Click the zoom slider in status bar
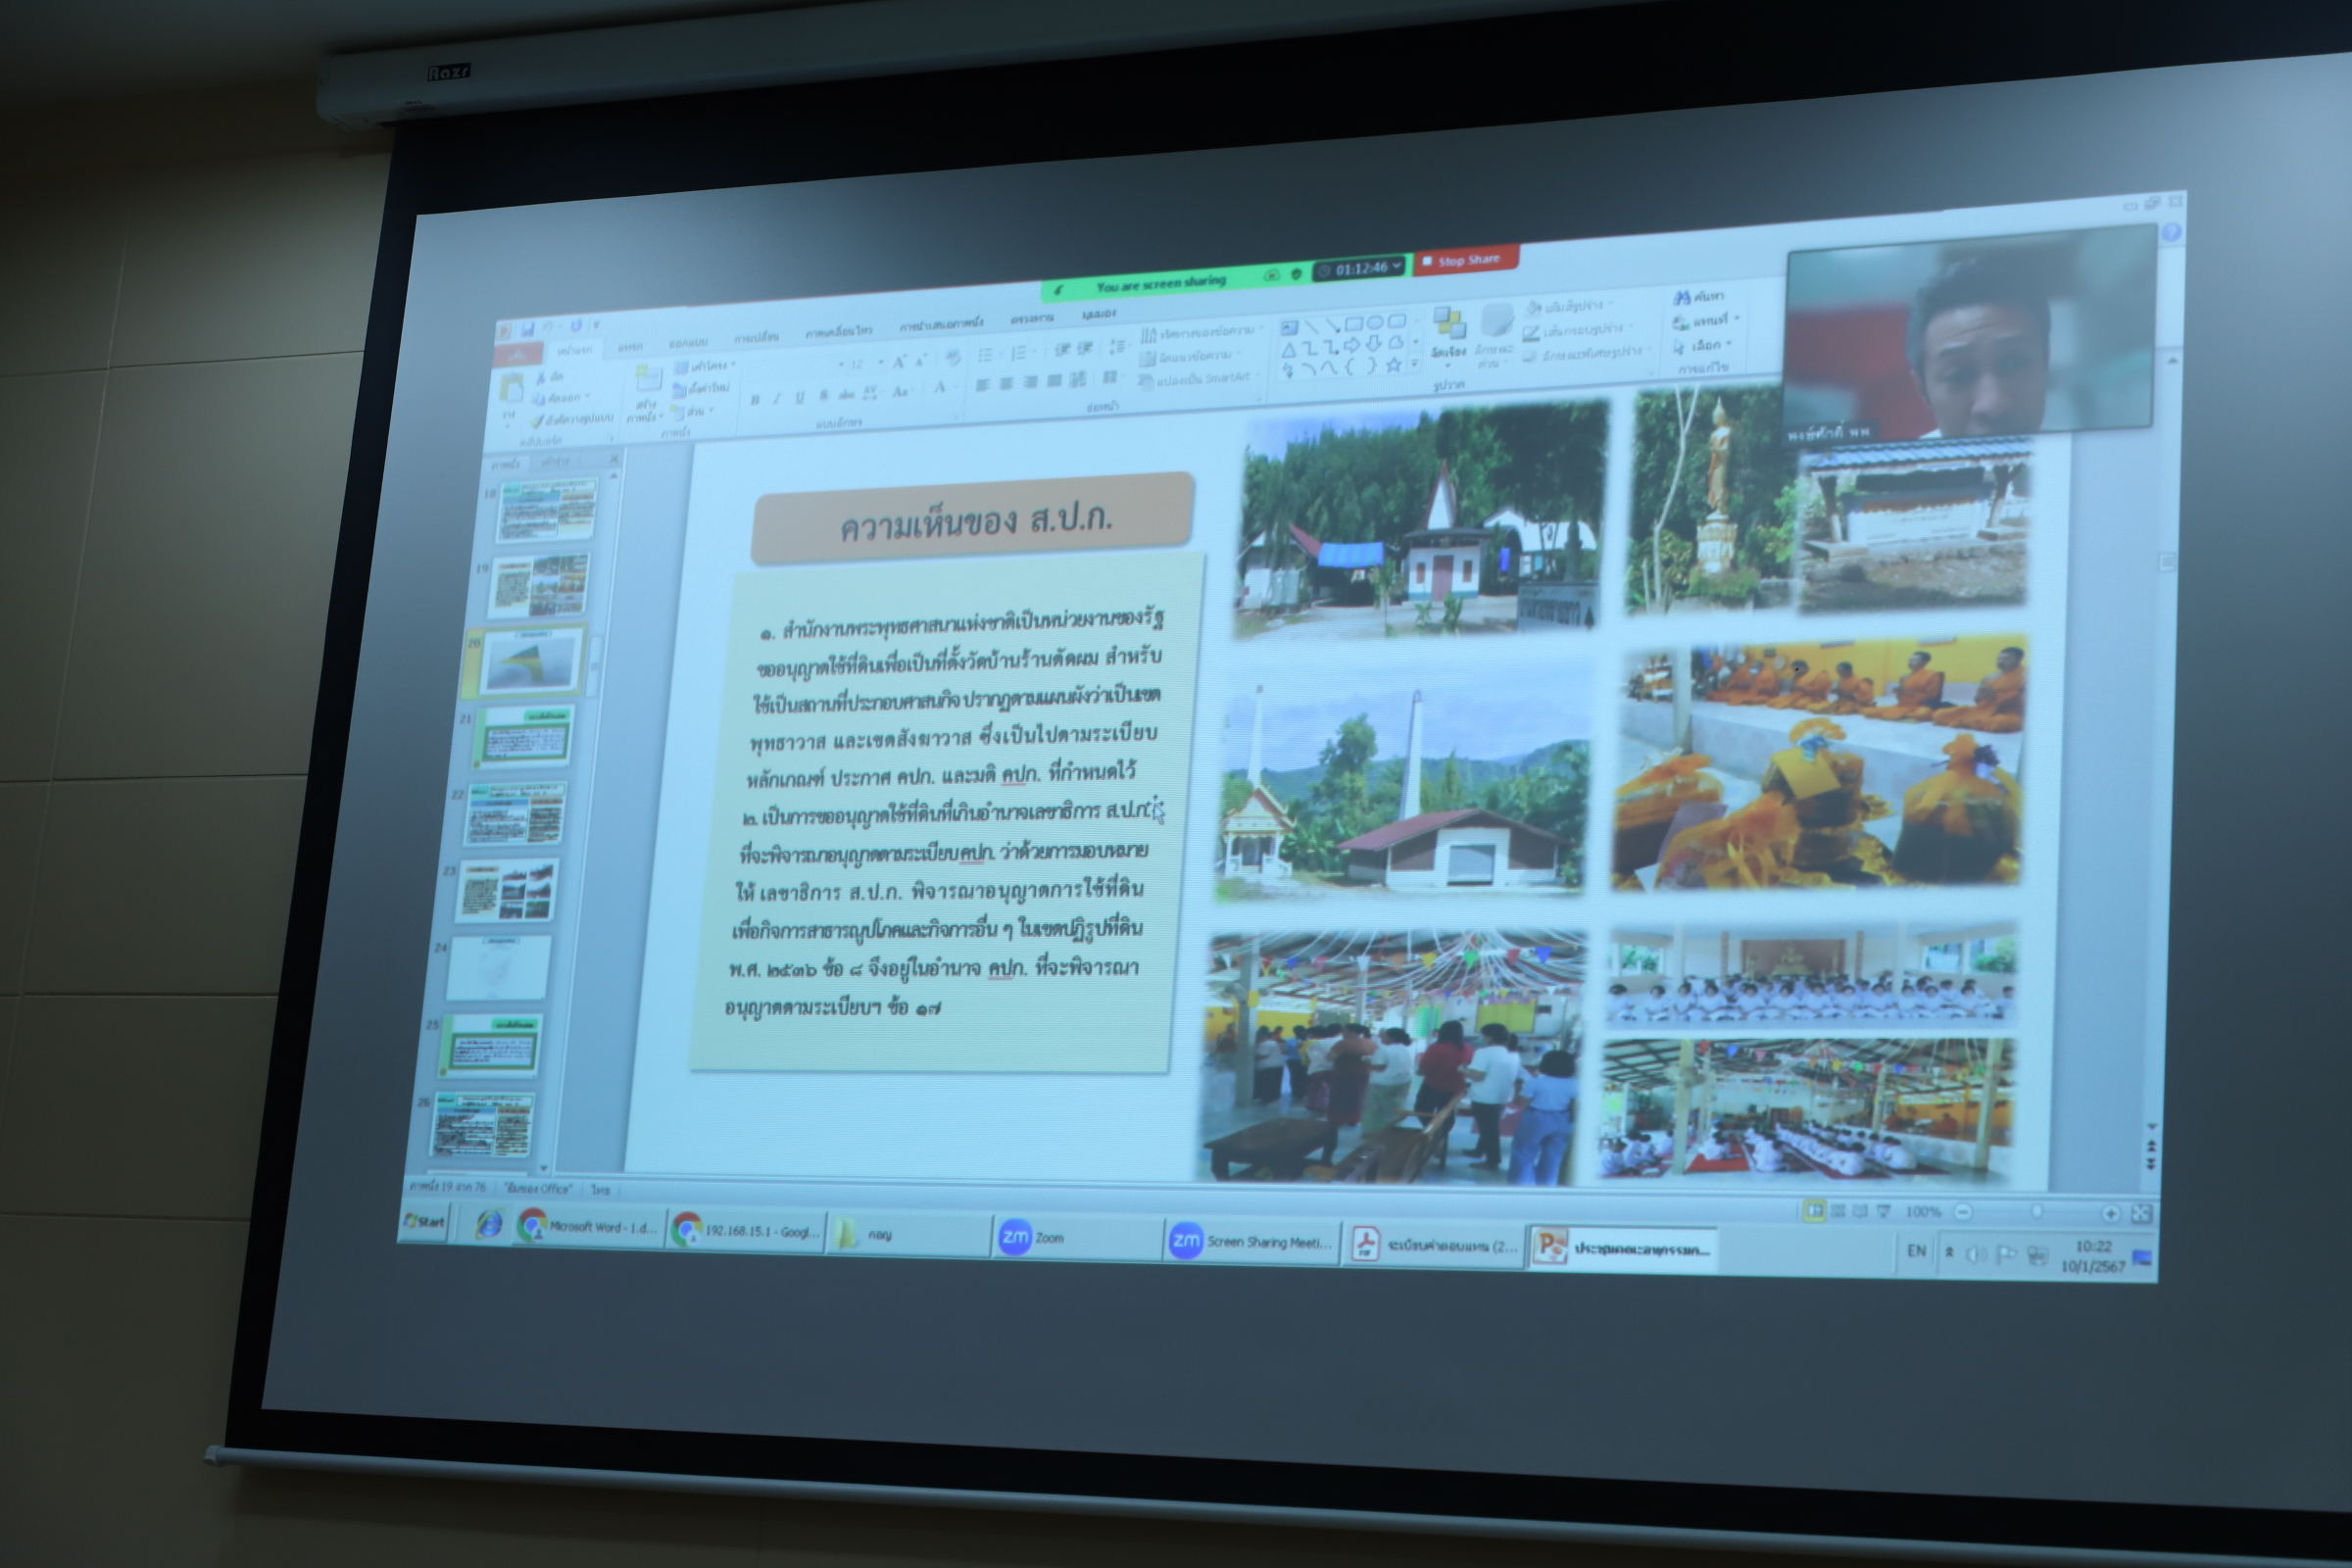 click(2036, 1212)
